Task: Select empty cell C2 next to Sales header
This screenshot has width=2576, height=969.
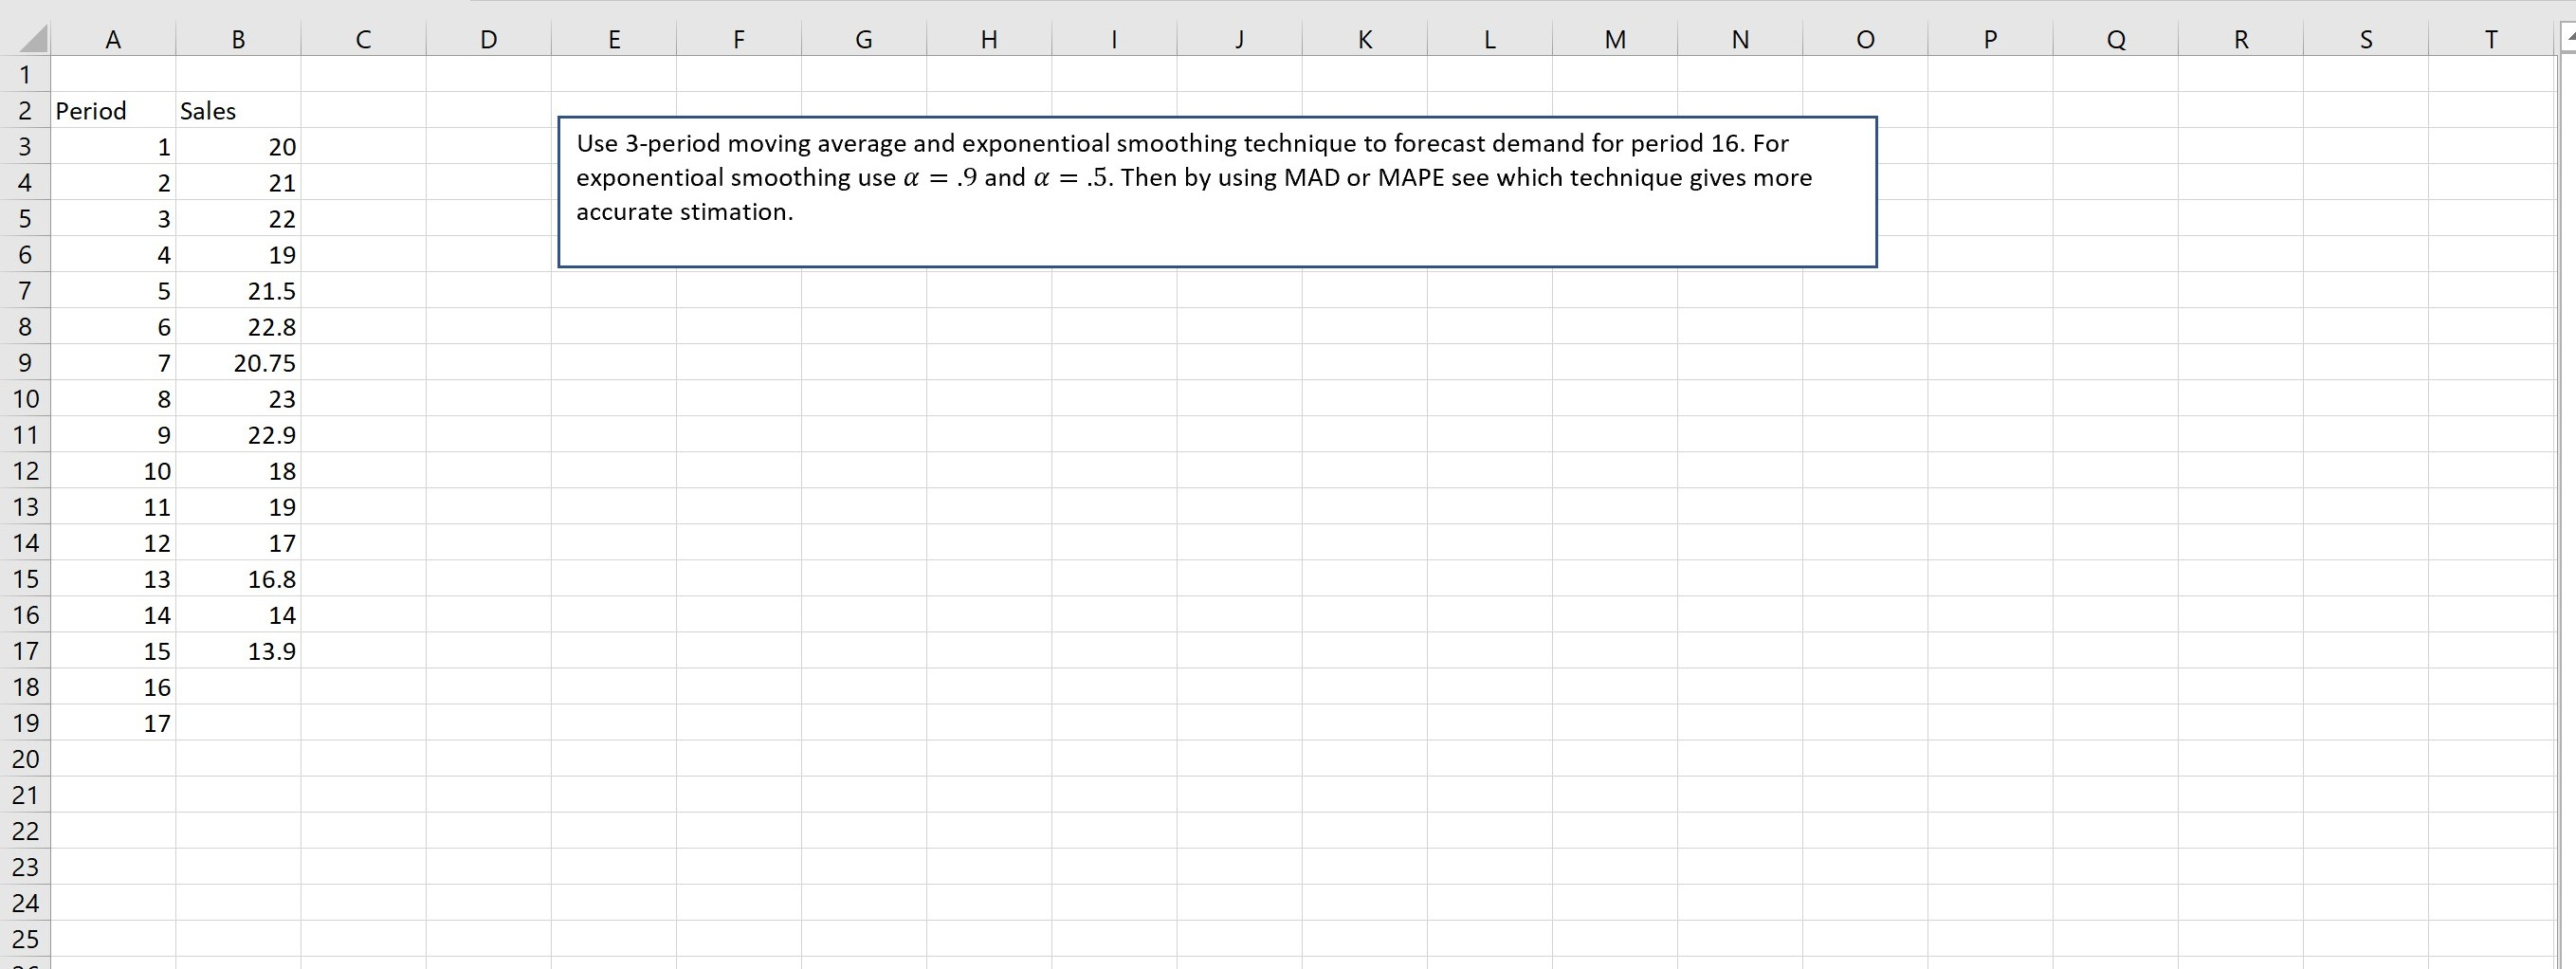Action: pyautogui.click(x=363, y=110)
